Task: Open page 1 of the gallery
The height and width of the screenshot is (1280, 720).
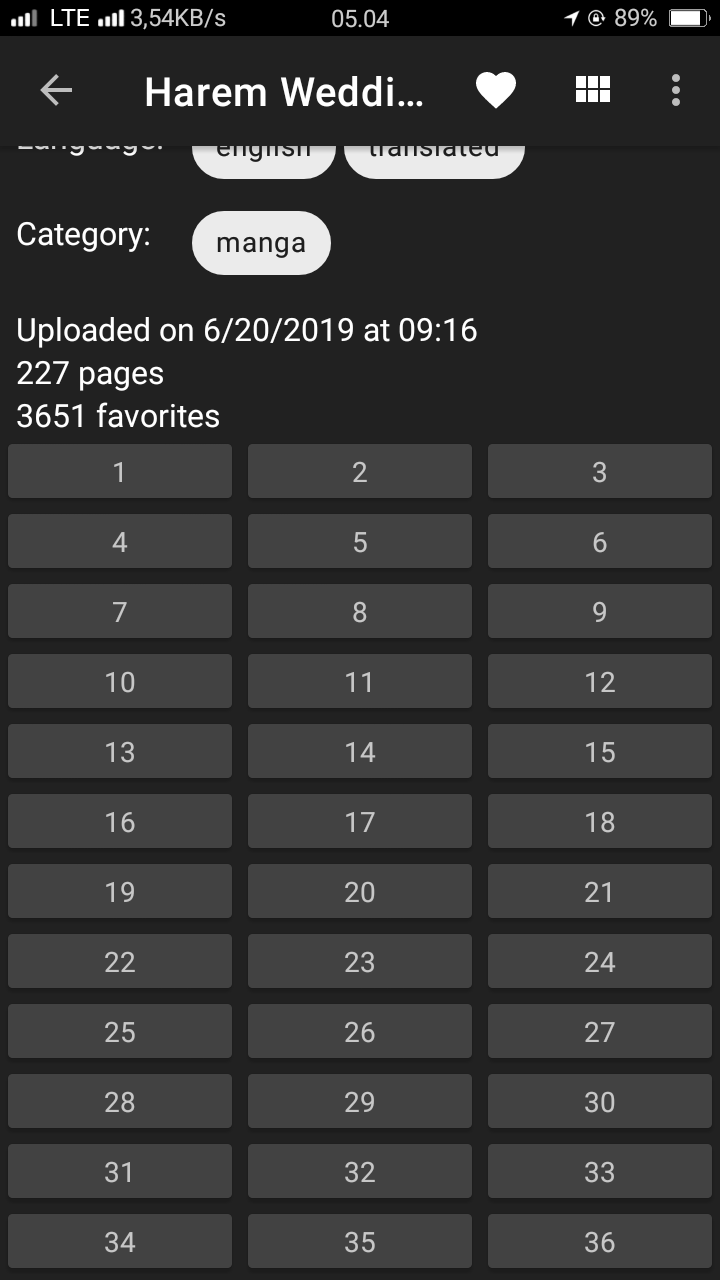Action: point(119,471)
